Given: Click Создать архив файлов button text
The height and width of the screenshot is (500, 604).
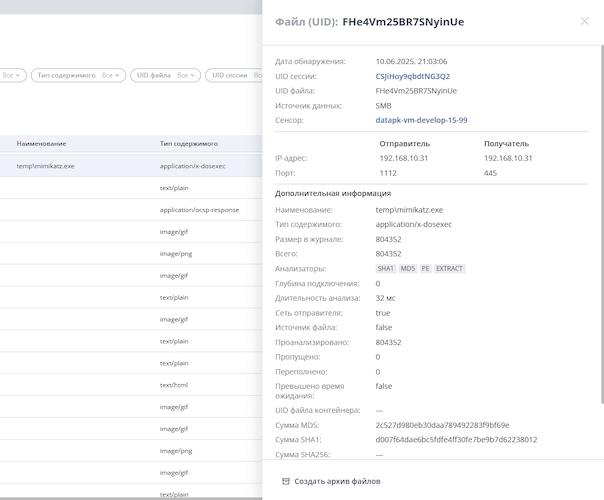Looking at the screenshot, I should click(x=337, y=481).
